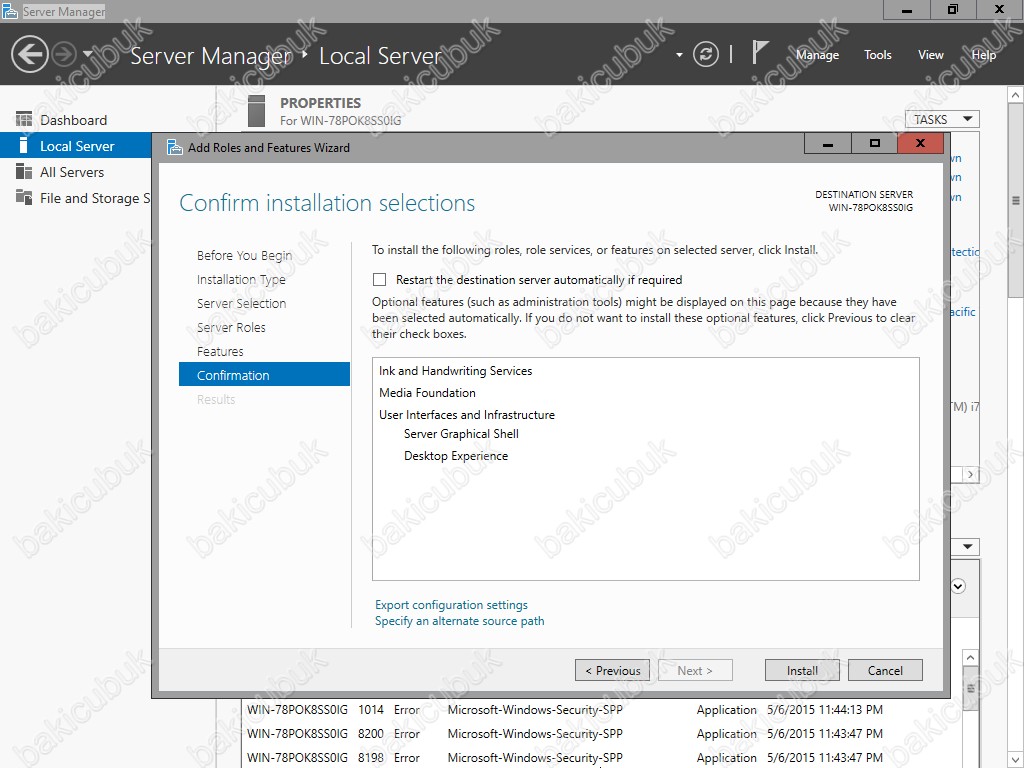Click the Server Manager app icon in title bar

pos(10,11)
